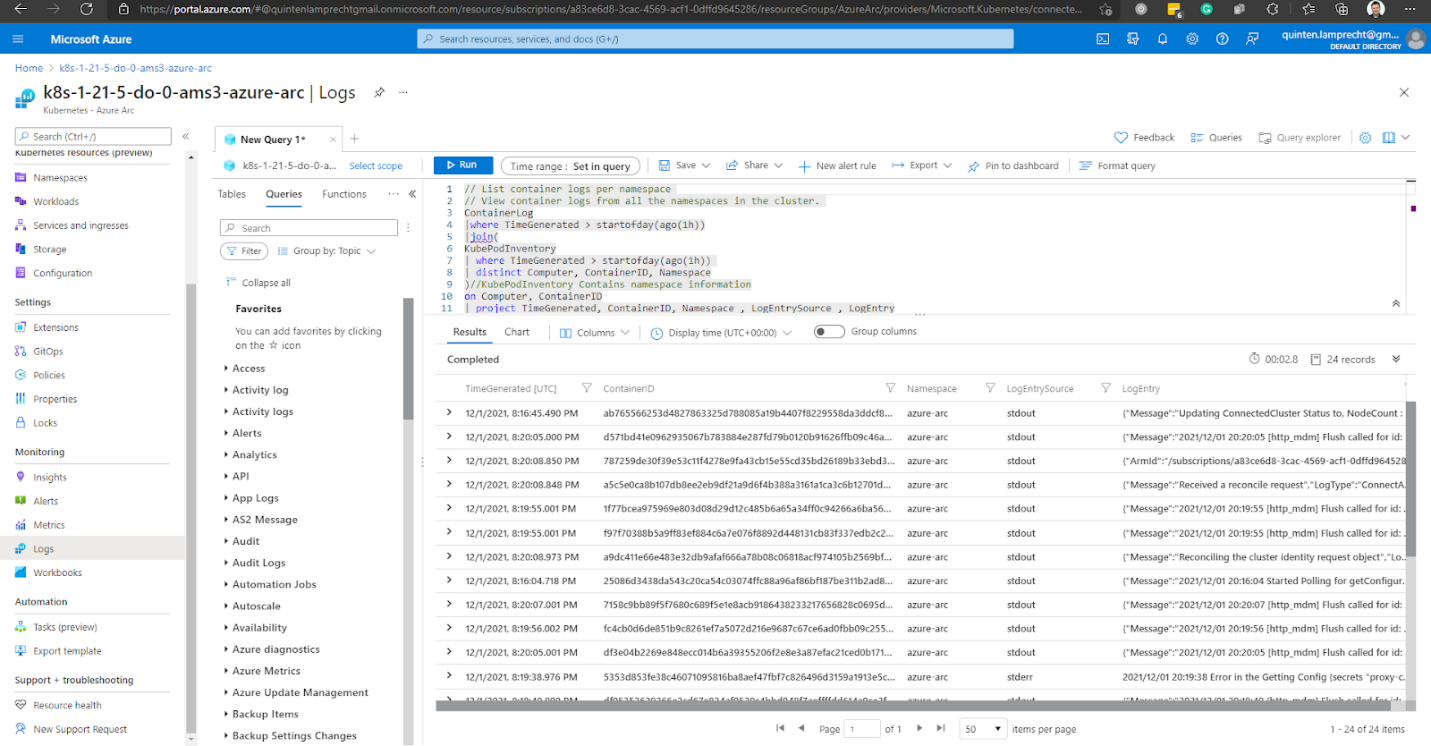The width and height of the screenshot is (1431, 746).
Task: Open the feedback icon in top bar
Action: (x=1252, y=39)
